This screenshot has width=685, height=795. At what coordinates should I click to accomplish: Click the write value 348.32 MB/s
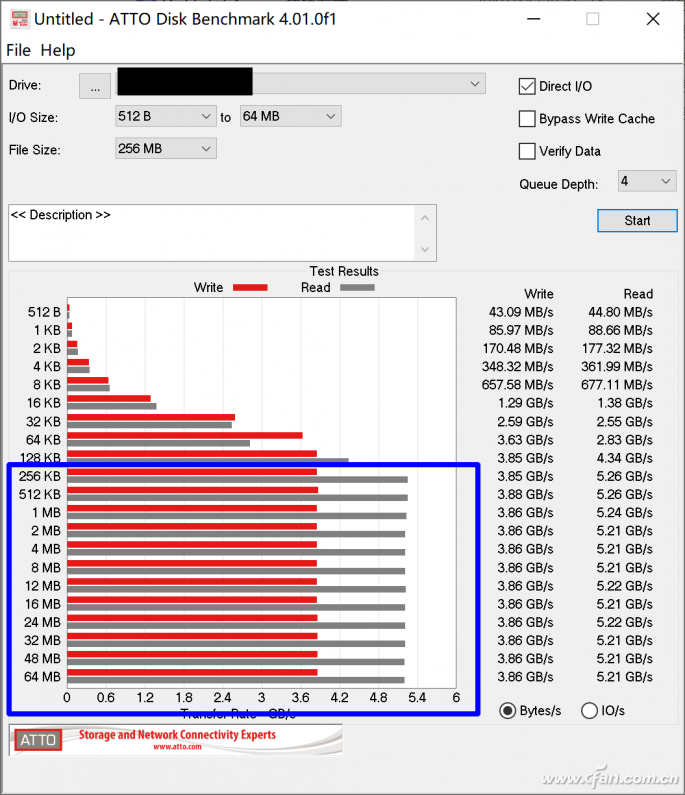pyautogui.click(x=517, y=367)
